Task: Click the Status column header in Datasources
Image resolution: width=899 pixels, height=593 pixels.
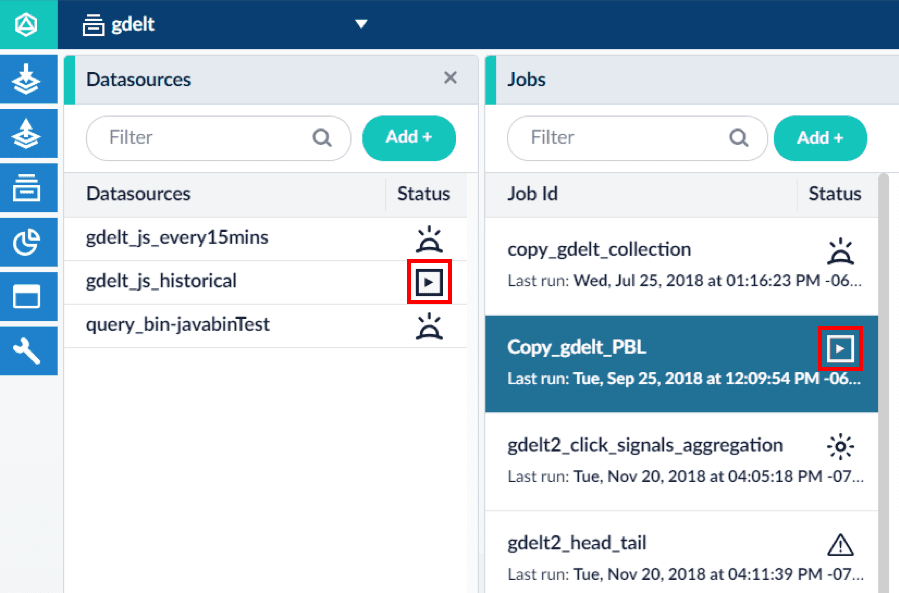Action: [424, 194]
